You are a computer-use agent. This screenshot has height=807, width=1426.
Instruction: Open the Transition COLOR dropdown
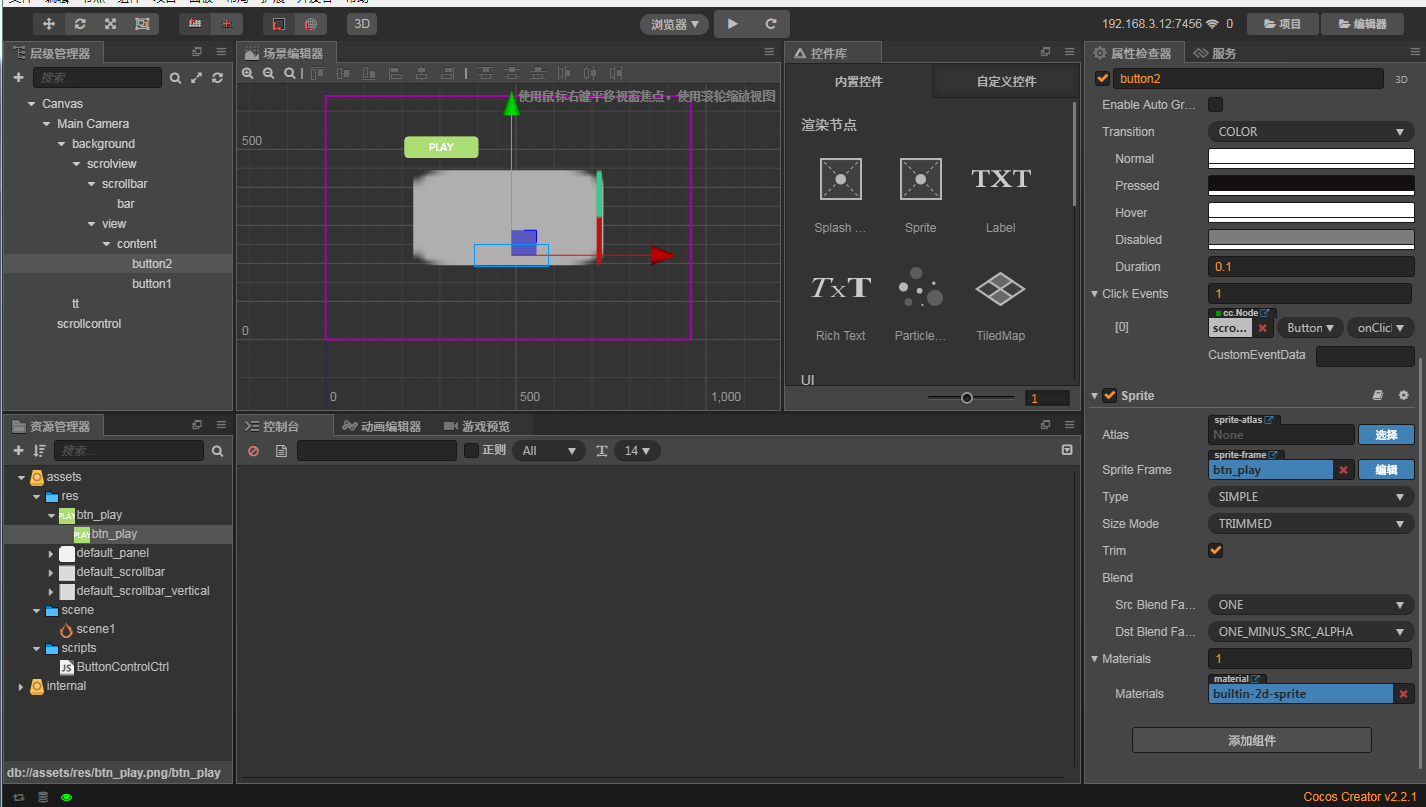coord(1311,132)
